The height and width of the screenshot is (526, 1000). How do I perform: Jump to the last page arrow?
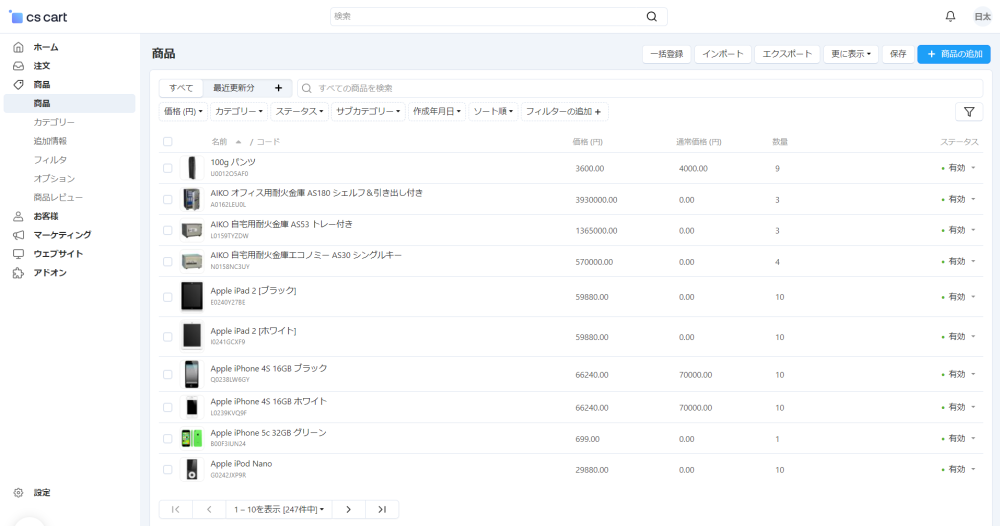click(x=382, y=509)
